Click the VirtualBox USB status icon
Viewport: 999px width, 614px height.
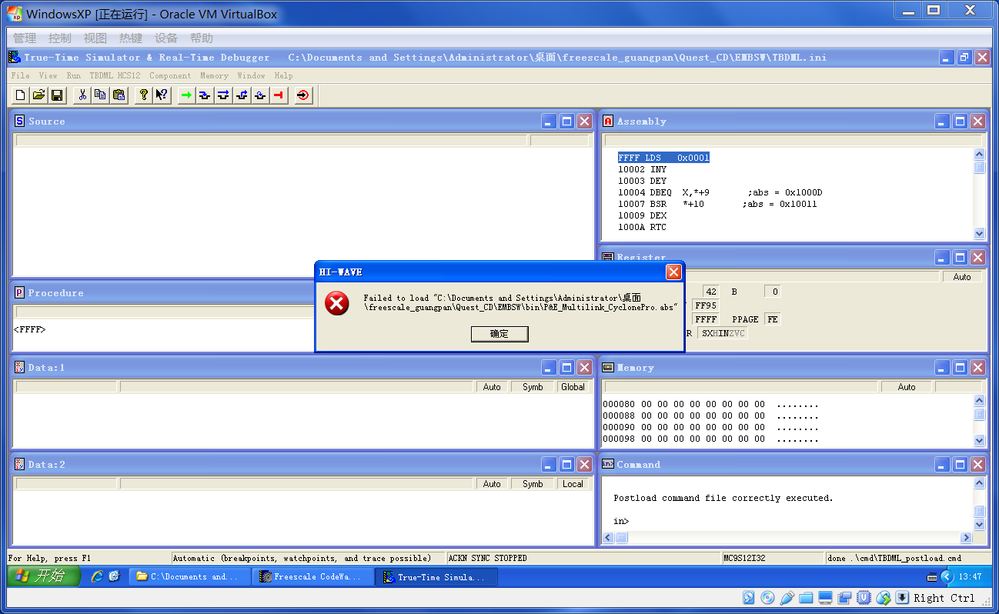click(787, 597)
